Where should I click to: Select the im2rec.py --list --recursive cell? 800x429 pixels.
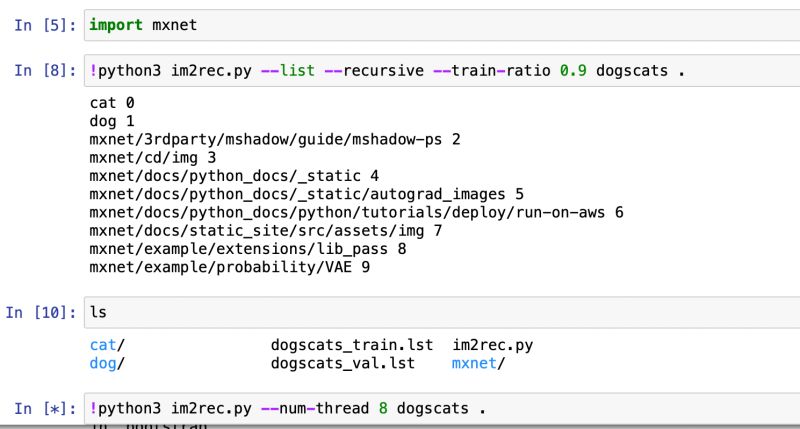(442, 70)
